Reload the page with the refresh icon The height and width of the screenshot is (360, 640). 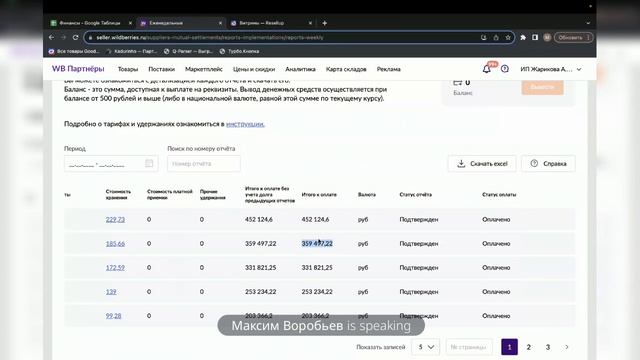(x=76, y=37)
